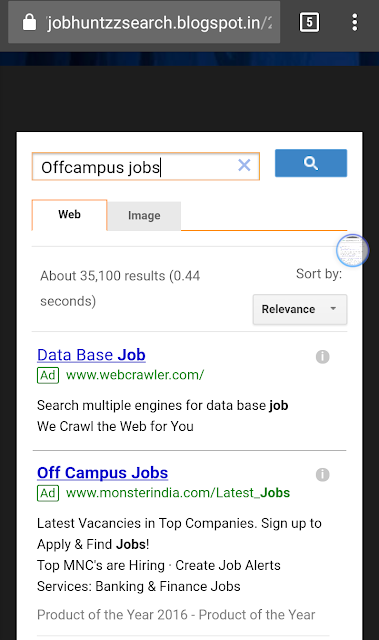Open the tab switcher showing 5 tabs
The height and width of the screenshot is (640, 379).
tap(309, 22)
